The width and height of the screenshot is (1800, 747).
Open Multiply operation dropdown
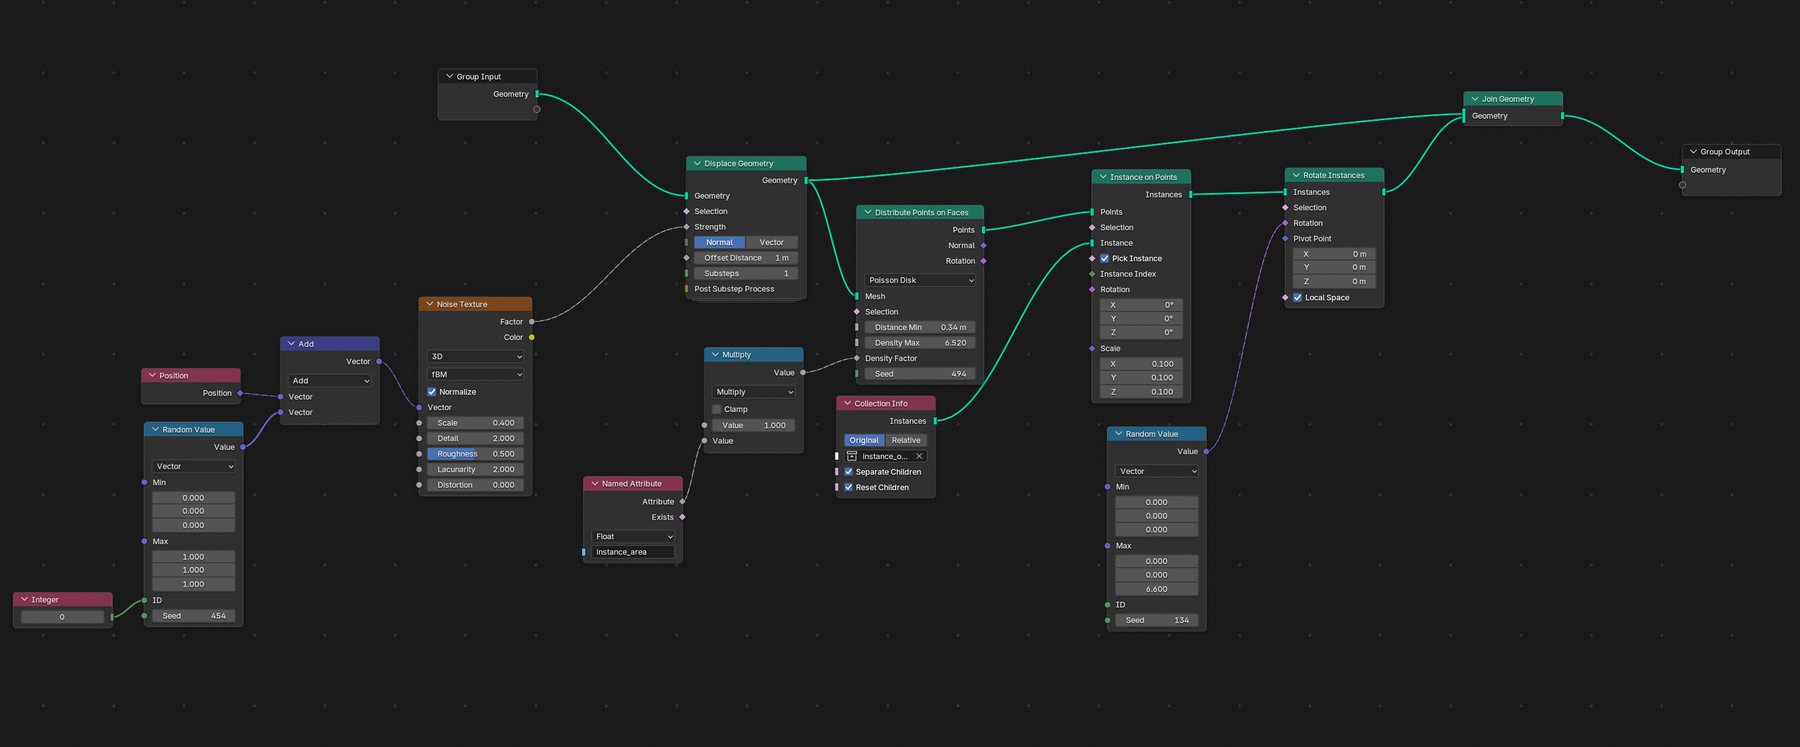click(754, 392)
